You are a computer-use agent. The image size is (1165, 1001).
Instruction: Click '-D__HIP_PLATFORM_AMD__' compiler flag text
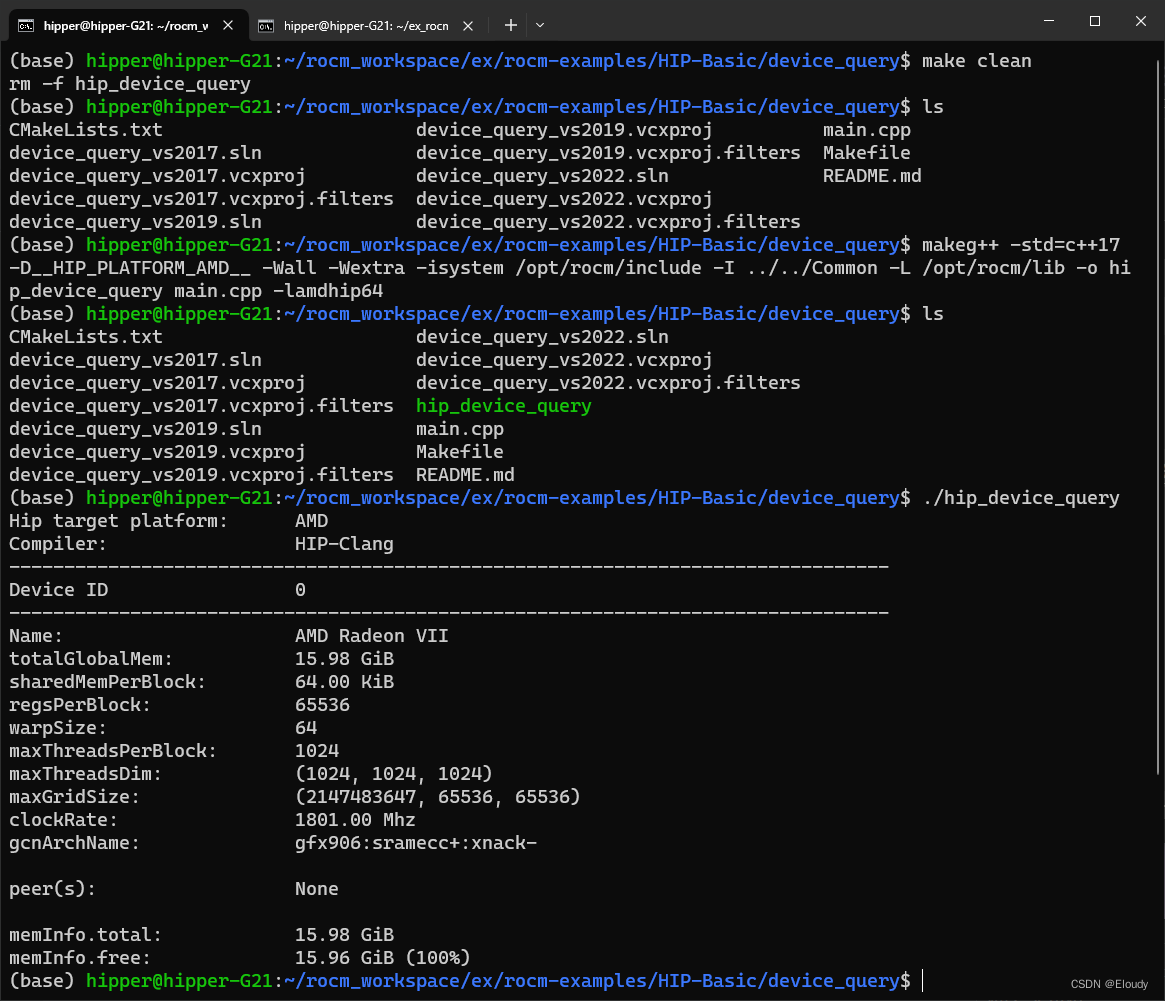click(130, 268)
